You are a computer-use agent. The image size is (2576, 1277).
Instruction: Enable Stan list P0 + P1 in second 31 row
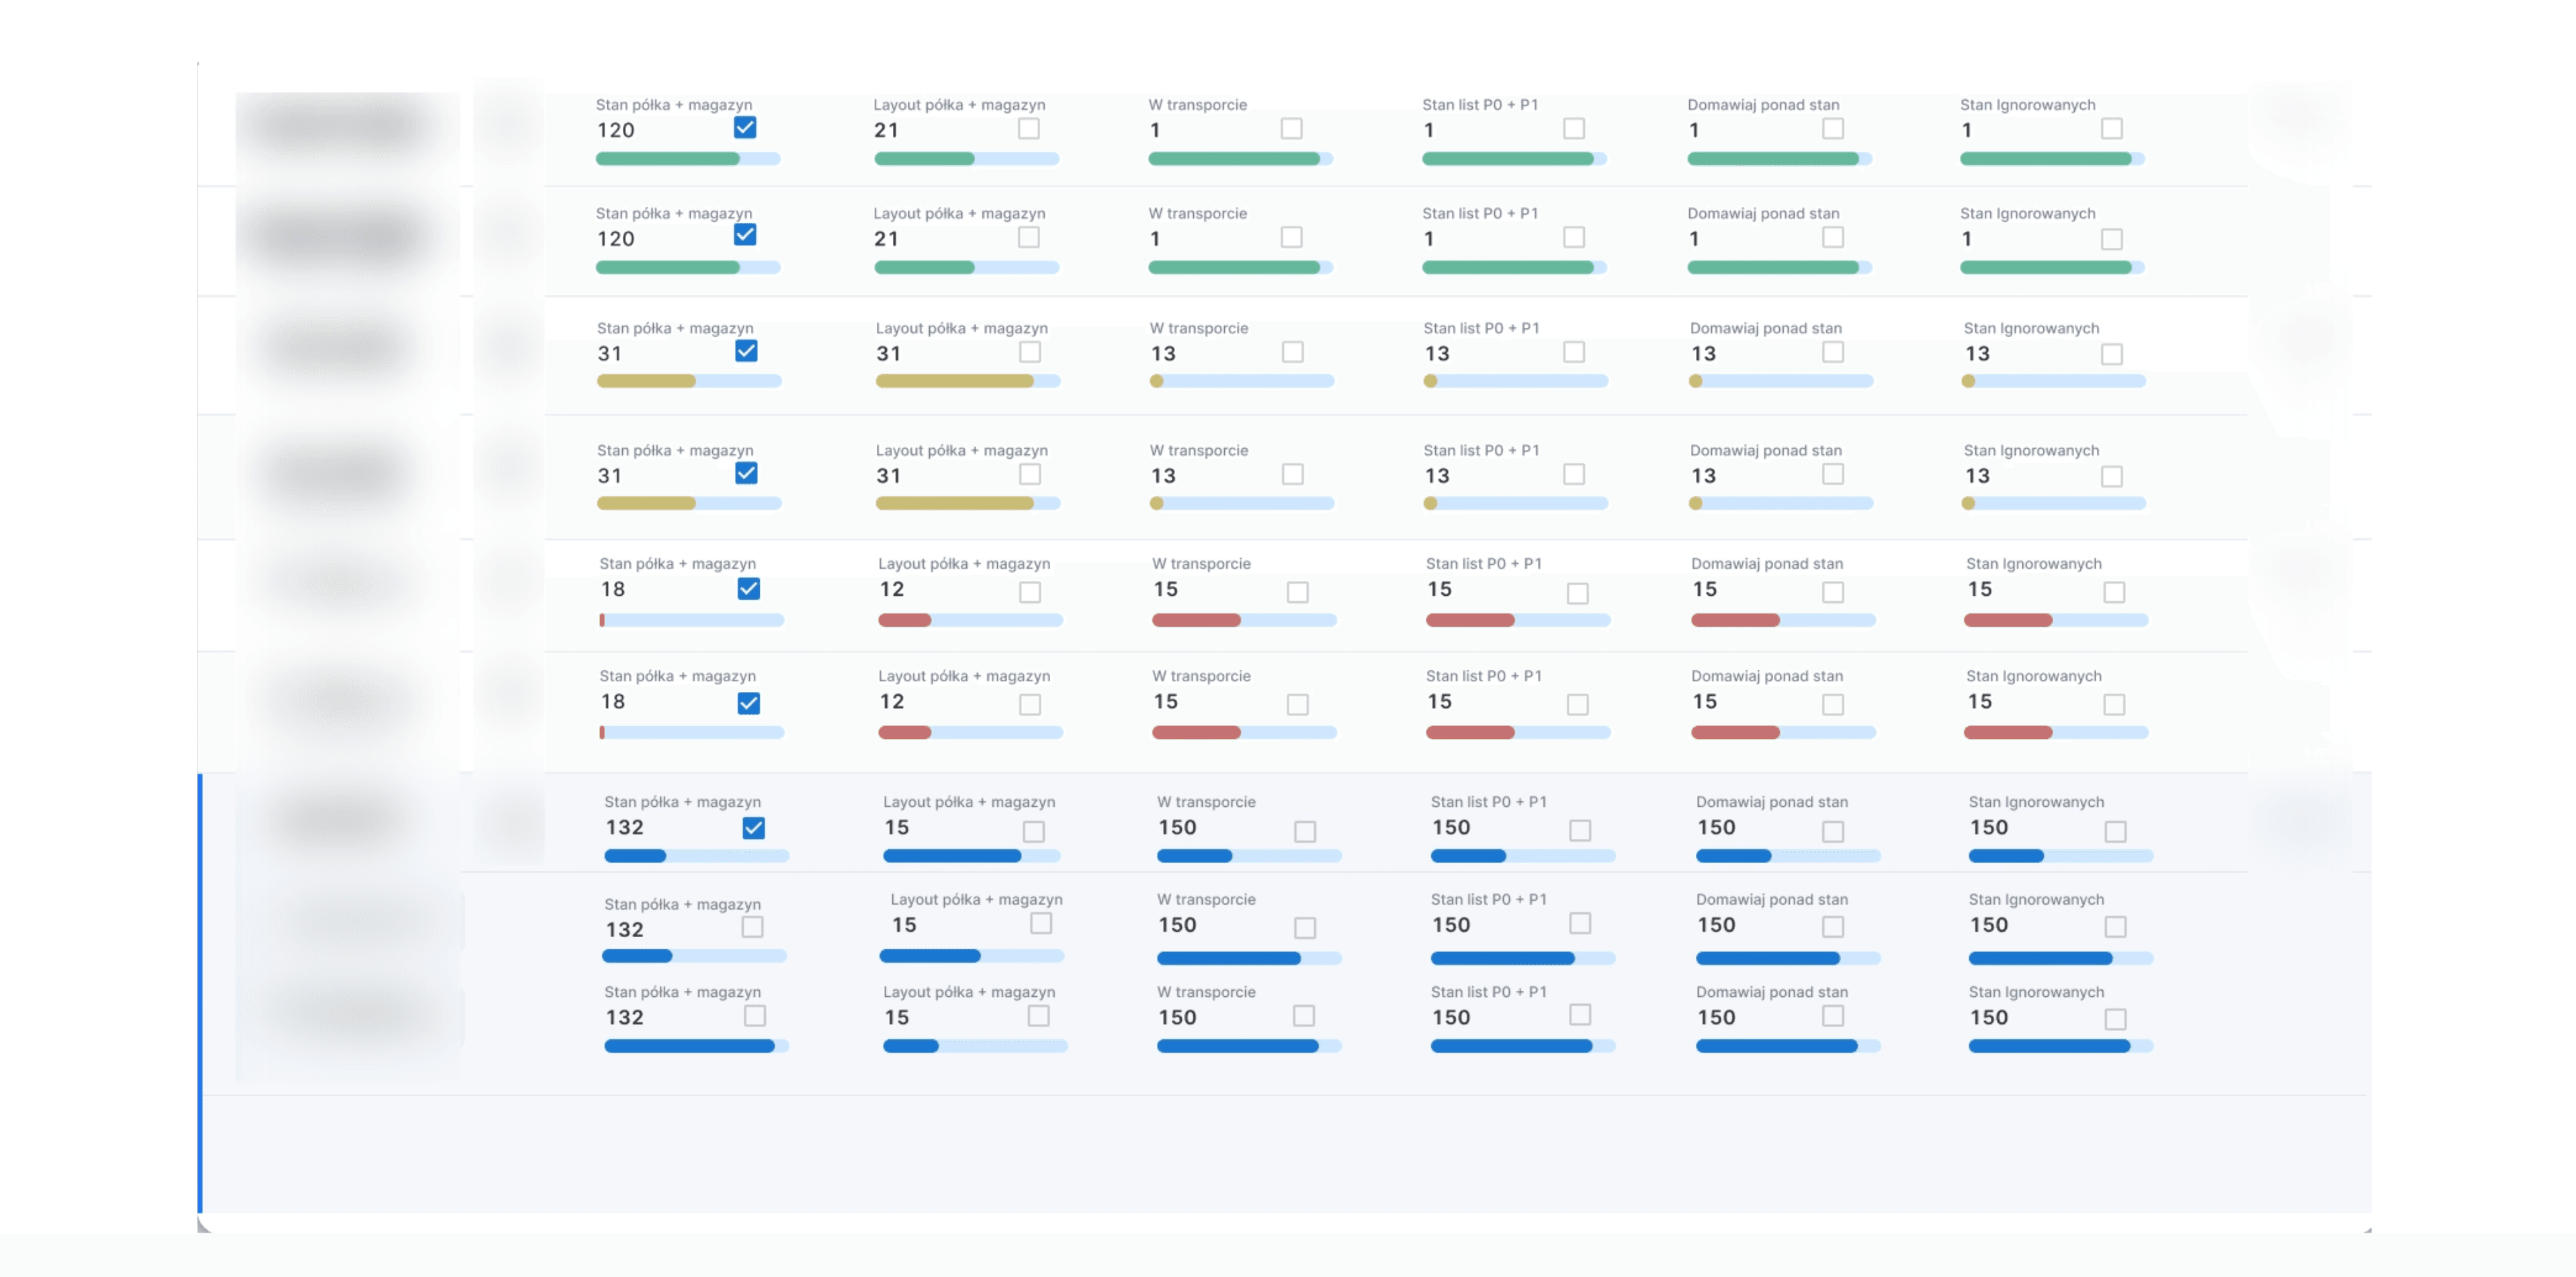[x=1574, y=474]
